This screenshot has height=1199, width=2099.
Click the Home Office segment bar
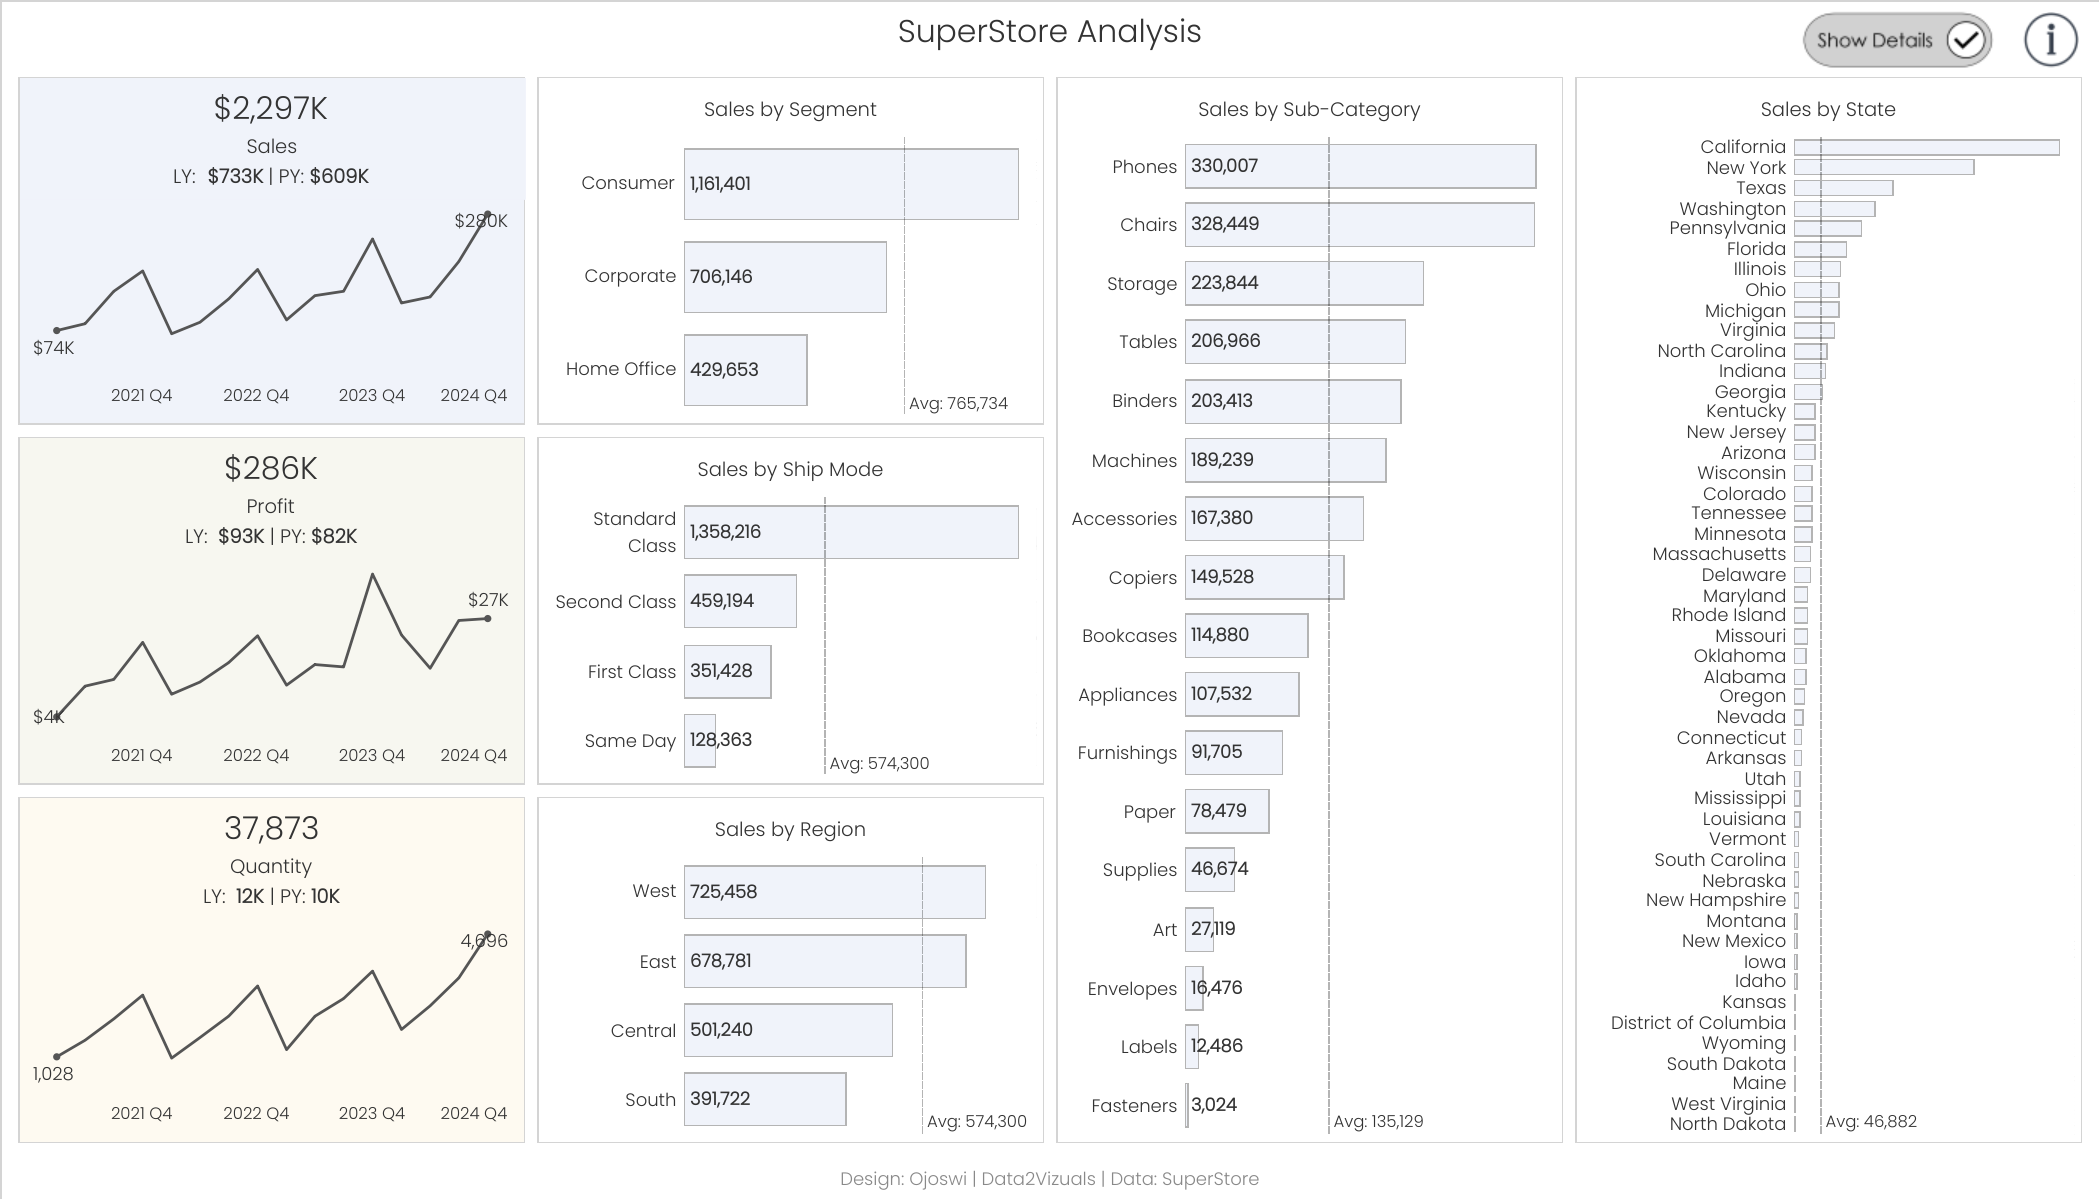tap(745, 370)
